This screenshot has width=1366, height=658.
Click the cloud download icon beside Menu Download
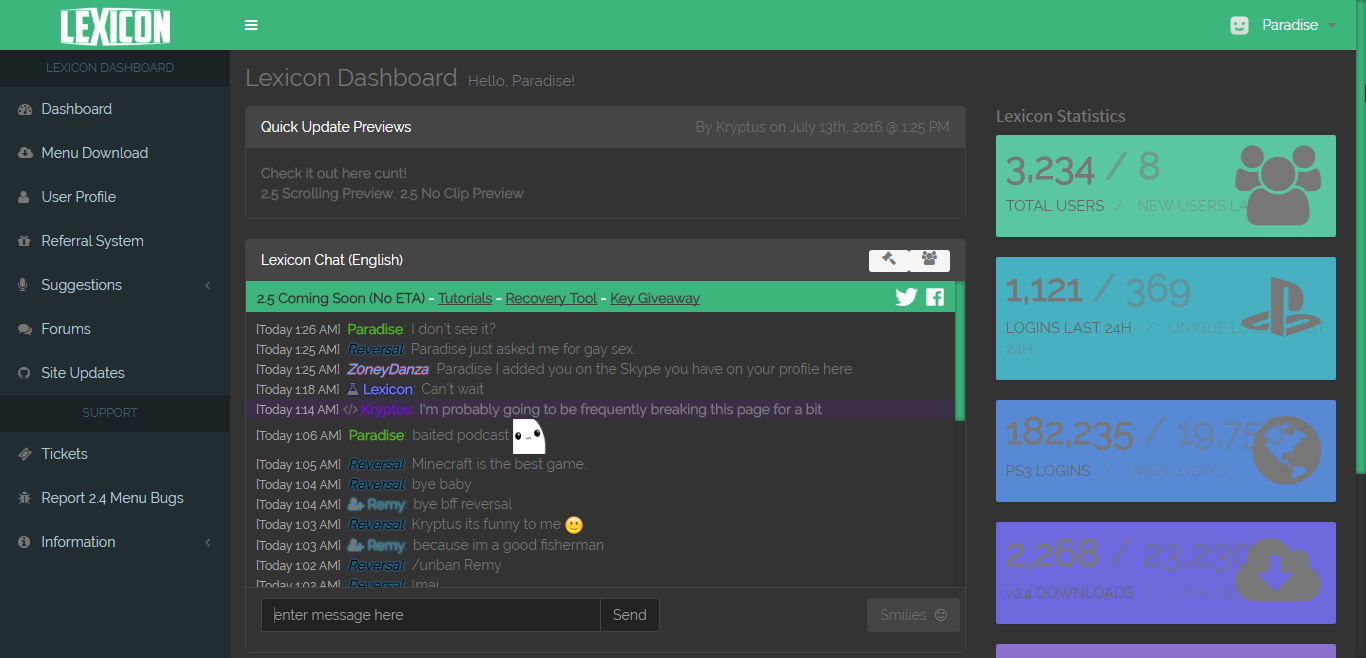pyautogui.click(x=25, y=153)
